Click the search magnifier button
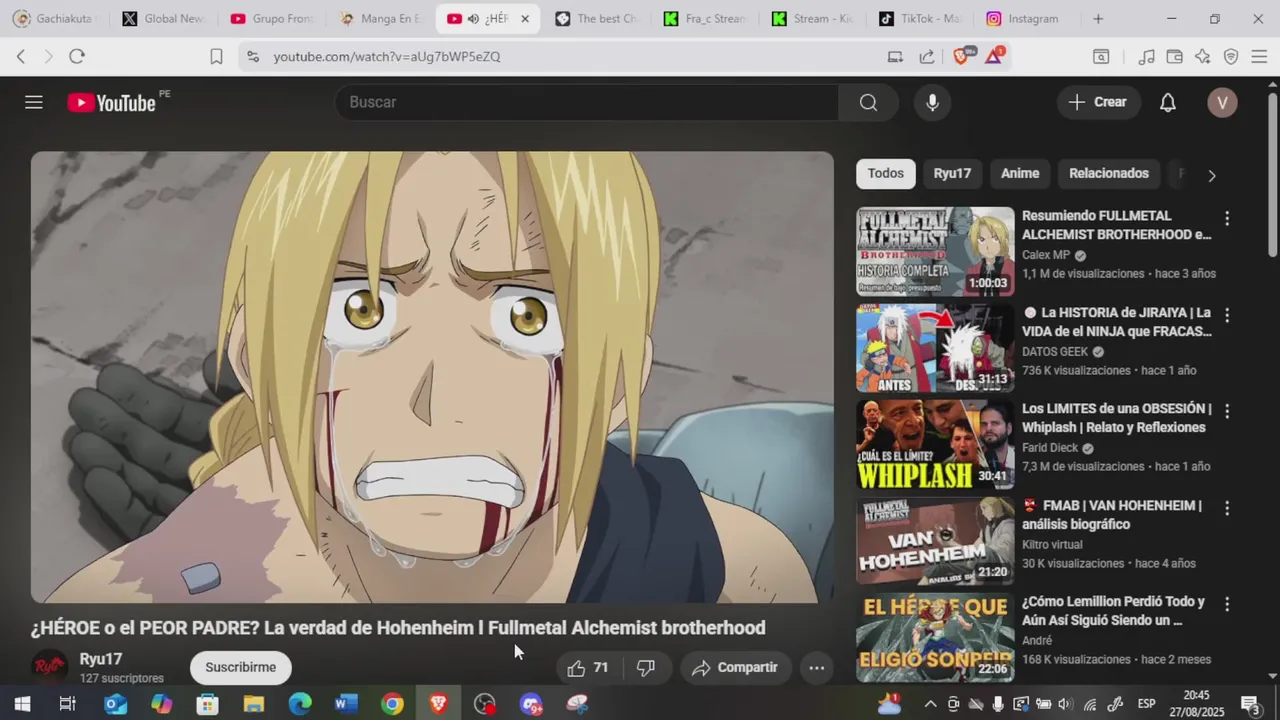 [x=868, y=102]
